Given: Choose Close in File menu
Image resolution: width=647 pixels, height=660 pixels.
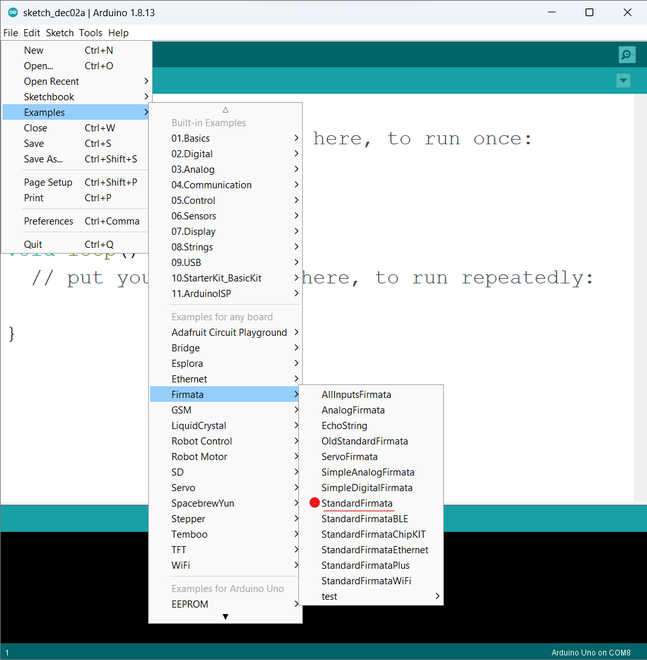Looking at the screenshot, I should click(x=76, y=128).
